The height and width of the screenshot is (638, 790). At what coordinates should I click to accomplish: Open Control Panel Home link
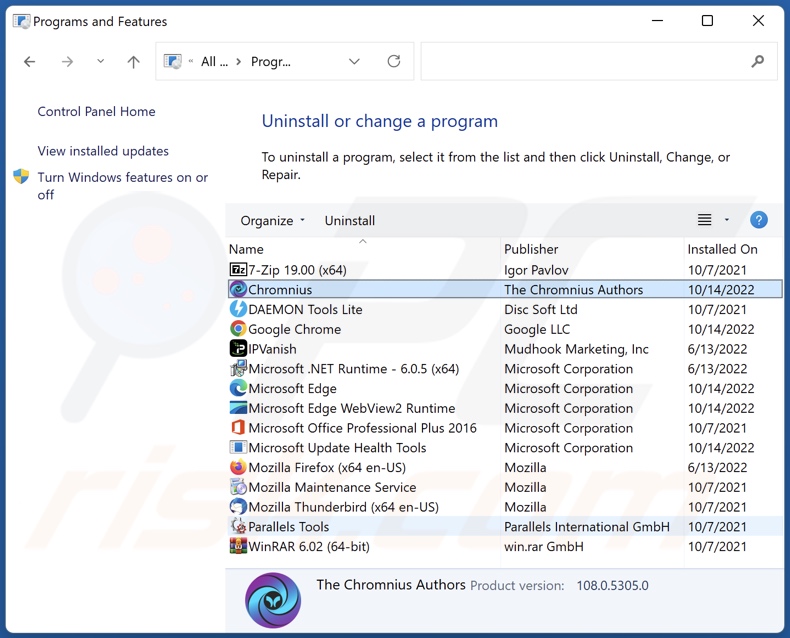pos(96,111)
